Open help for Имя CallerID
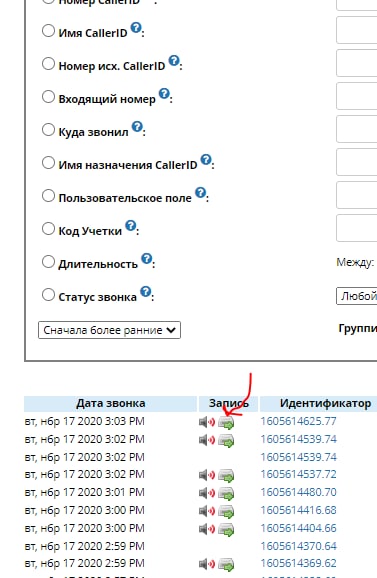The width and height of the screenshot is (377, 578). (136, 27)
